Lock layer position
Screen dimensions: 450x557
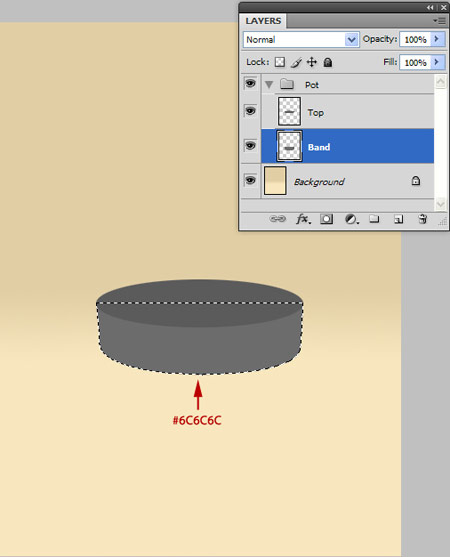pos(312,63)
